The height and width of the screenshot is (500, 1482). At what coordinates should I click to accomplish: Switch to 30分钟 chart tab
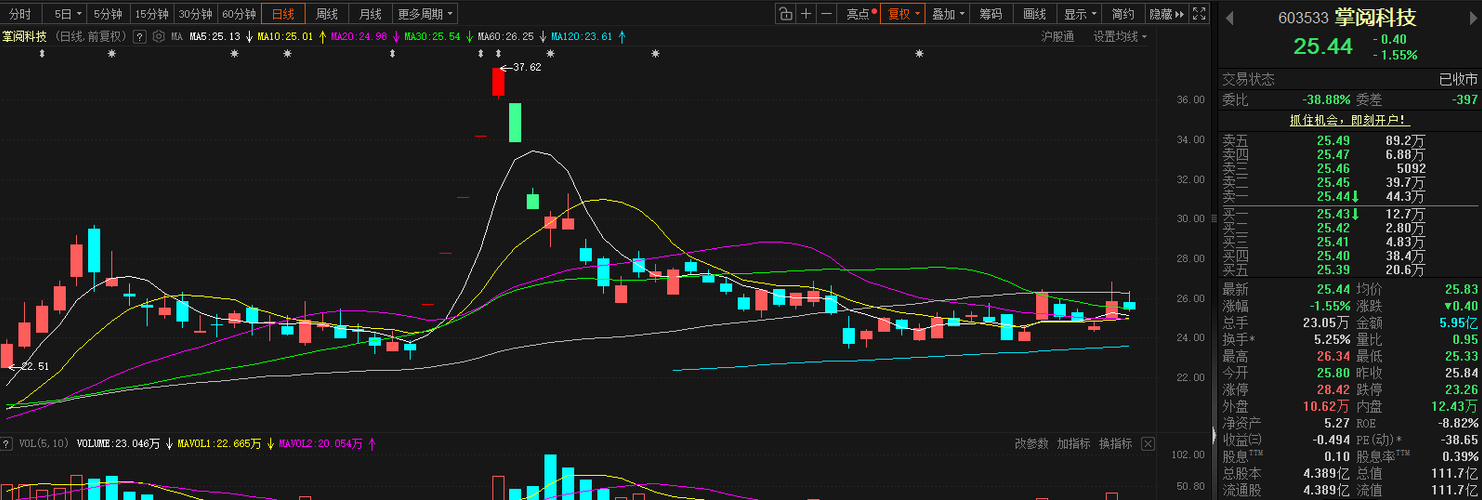point(196,14)
